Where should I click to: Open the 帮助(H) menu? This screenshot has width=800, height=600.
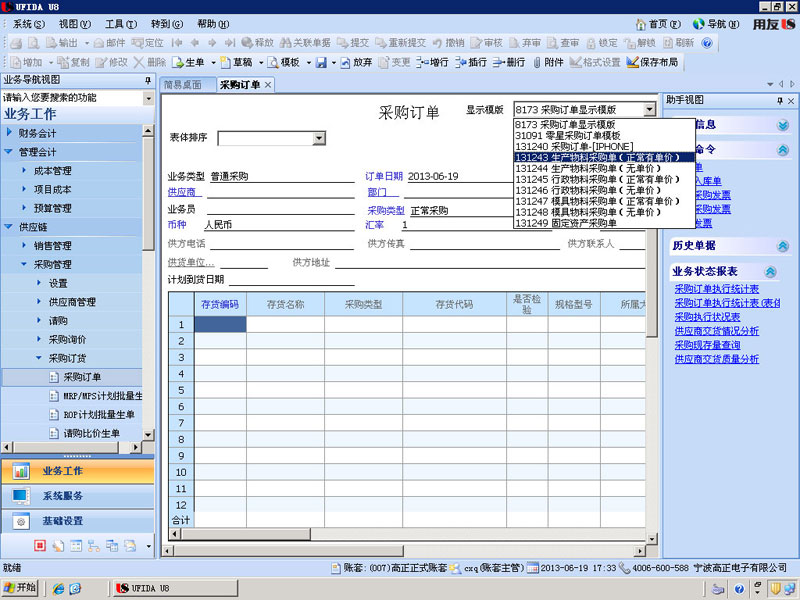[213, 24]
